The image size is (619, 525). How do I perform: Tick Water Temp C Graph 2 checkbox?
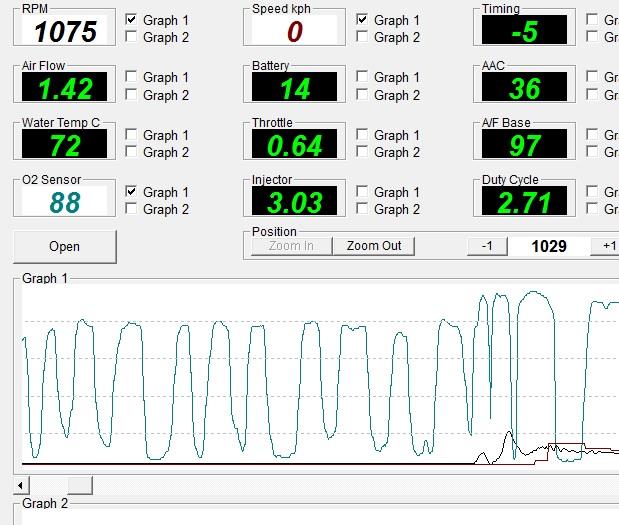click(x=131, y=151)
